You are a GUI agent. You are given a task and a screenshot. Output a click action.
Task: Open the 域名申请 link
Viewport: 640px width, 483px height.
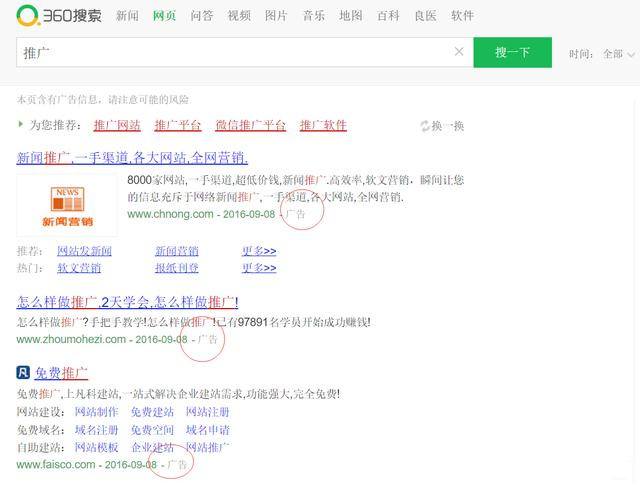pyautogui.click(x=208, y=430)
